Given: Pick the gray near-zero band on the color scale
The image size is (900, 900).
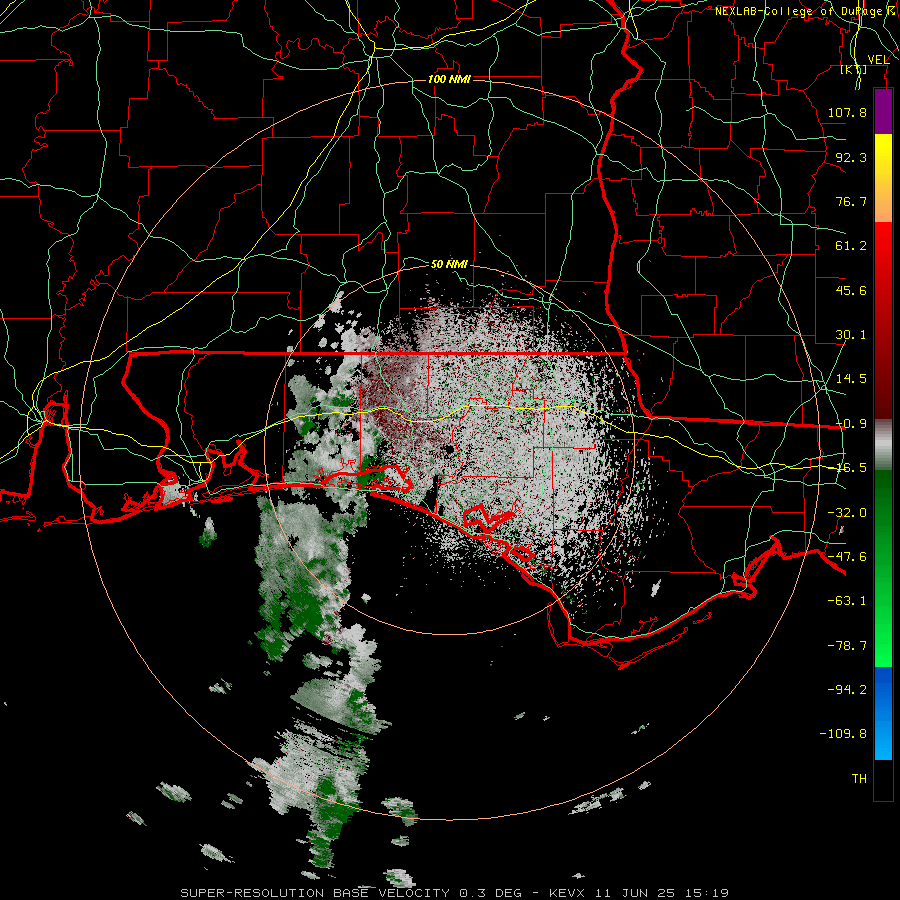Looking at the screenshot, I should 883,445.
